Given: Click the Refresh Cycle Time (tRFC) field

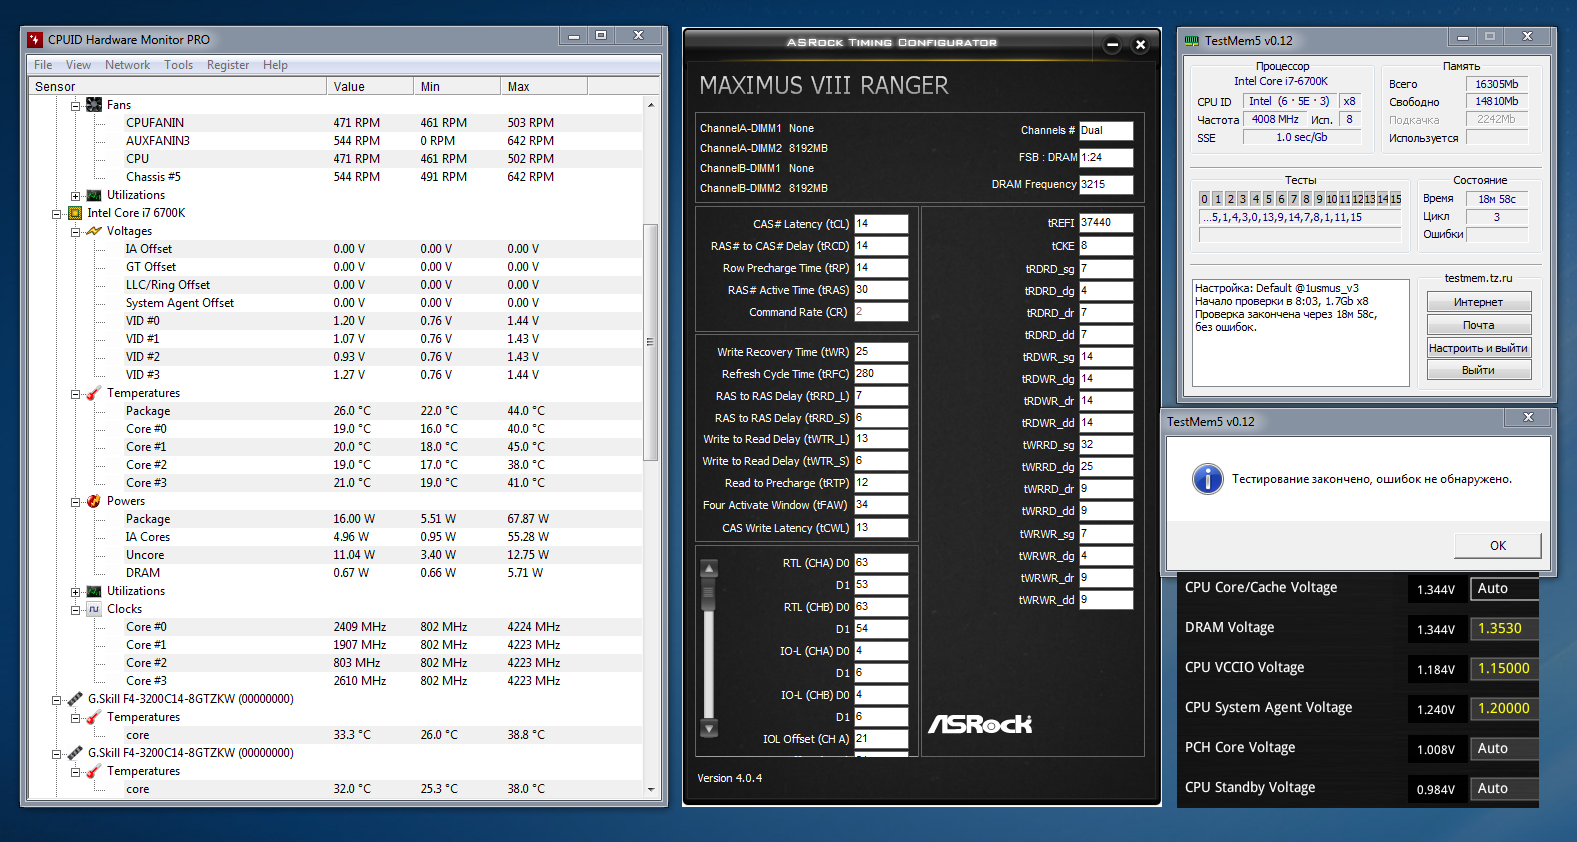Looking at the screenshot, I should (881, 374).
